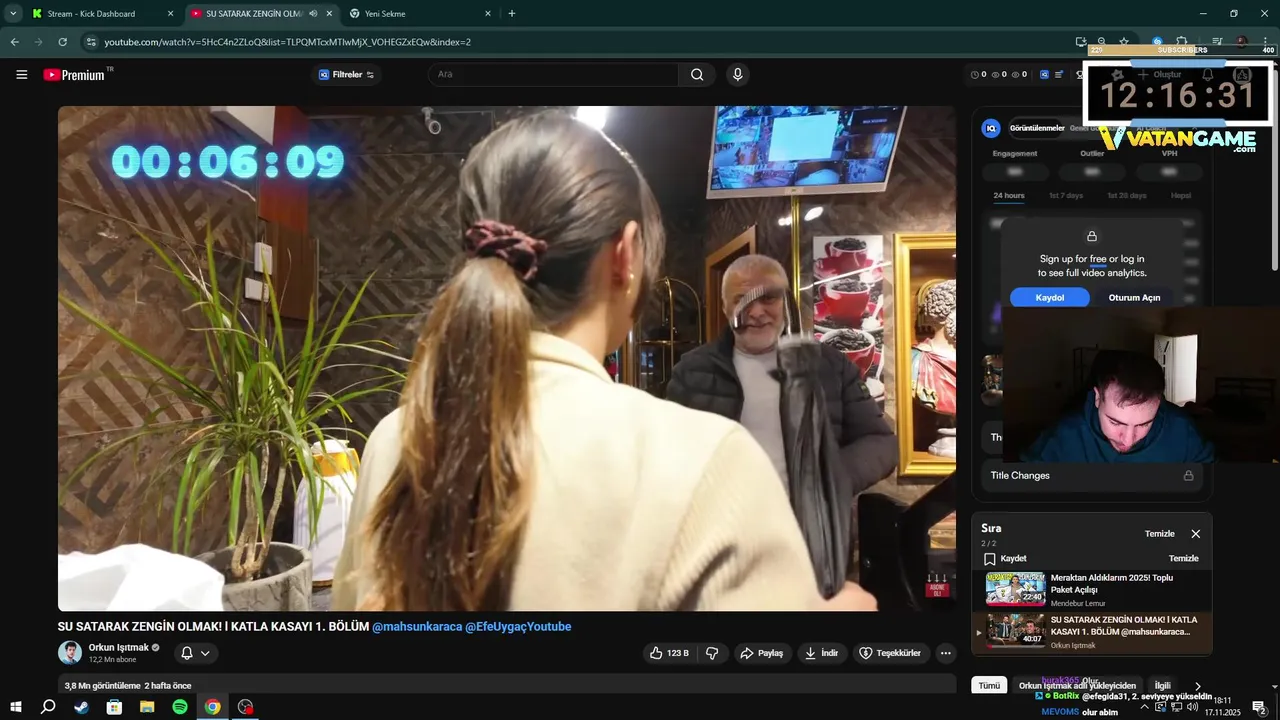Viewport: 1280px width, 720px height.
Task: Show more chips with the right arrow
Action: [x=1198, y=686]
